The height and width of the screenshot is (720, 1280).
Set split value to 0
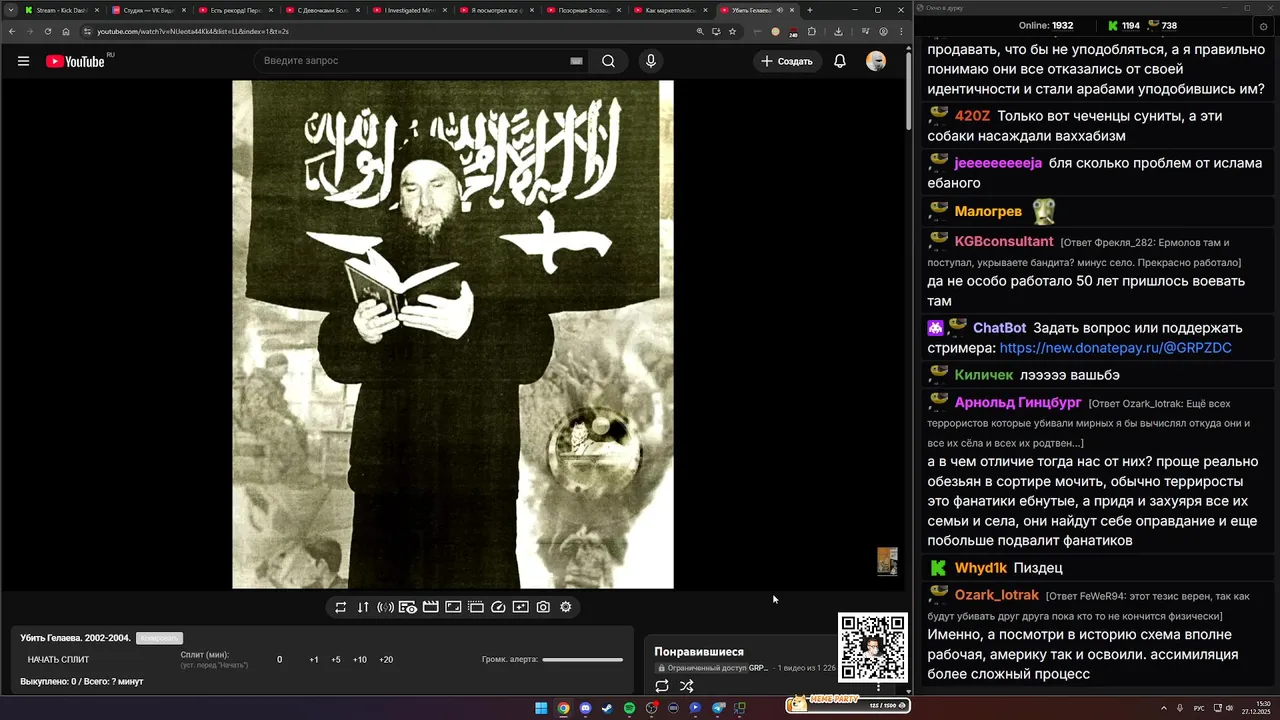(x=280, y=660)
